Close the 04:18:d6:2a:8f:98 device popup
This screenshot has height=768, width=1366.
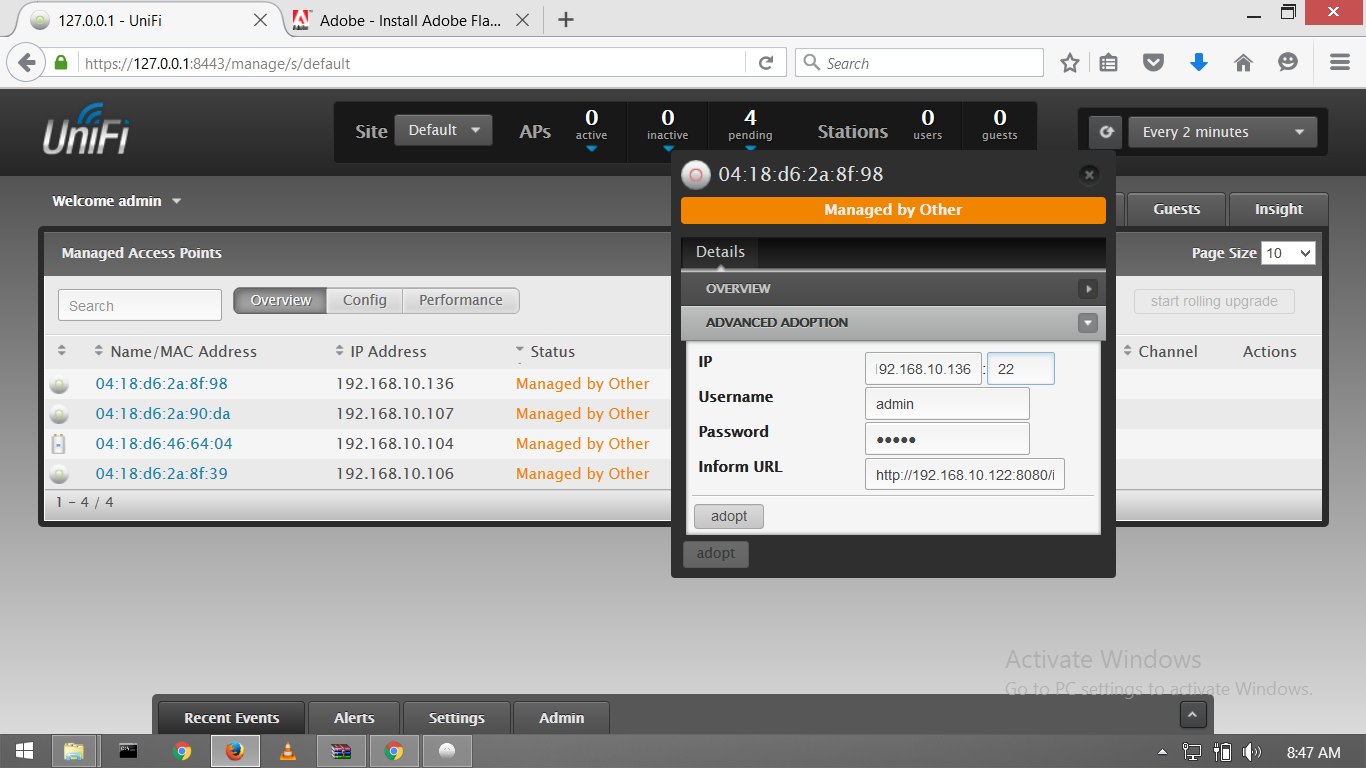coord(1089,174)
